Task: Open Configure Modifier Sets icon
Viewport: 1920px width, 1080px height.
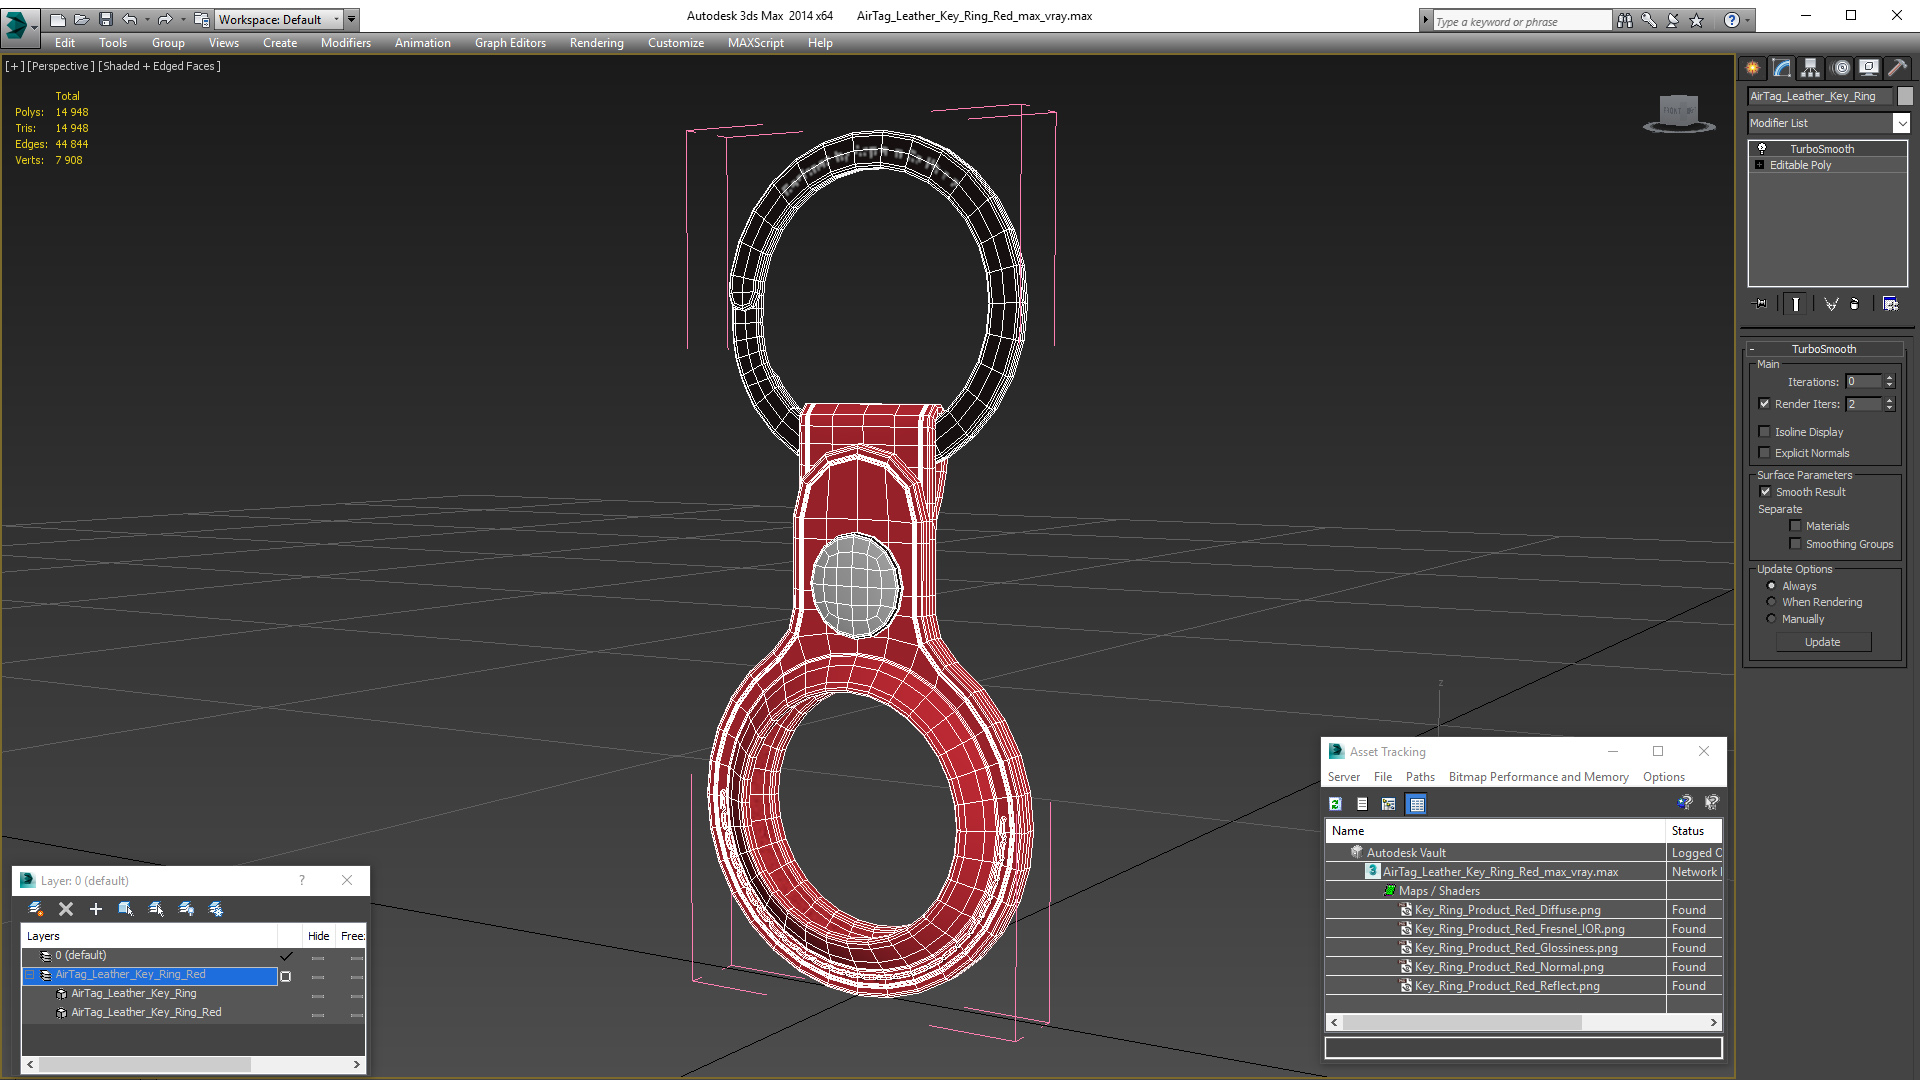Action: [1890, 304]
